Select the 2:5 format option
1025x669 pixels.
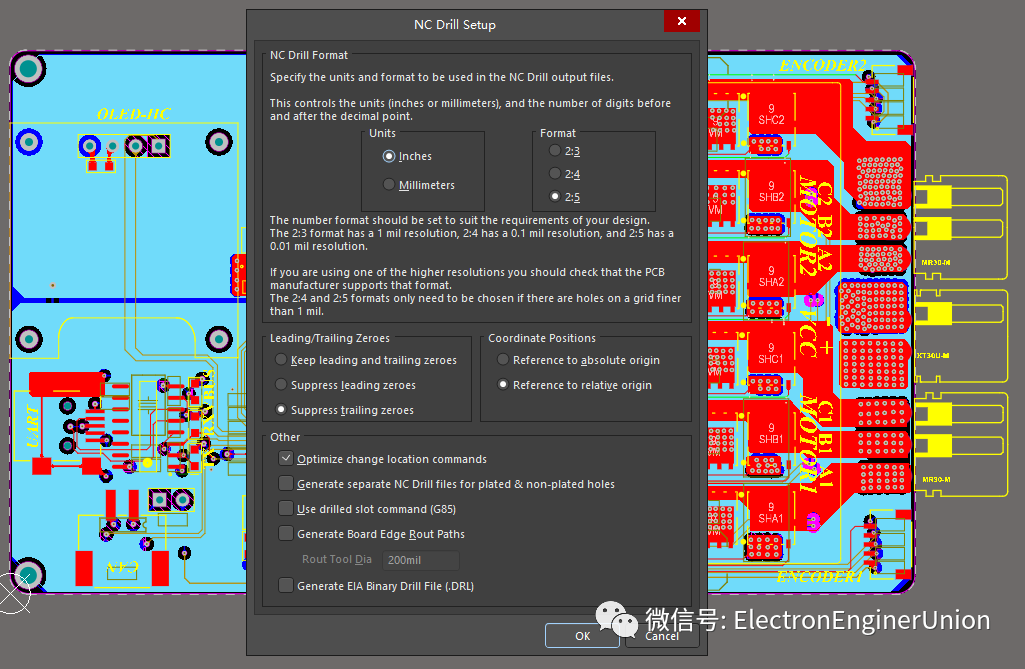[x=555, y=197]
